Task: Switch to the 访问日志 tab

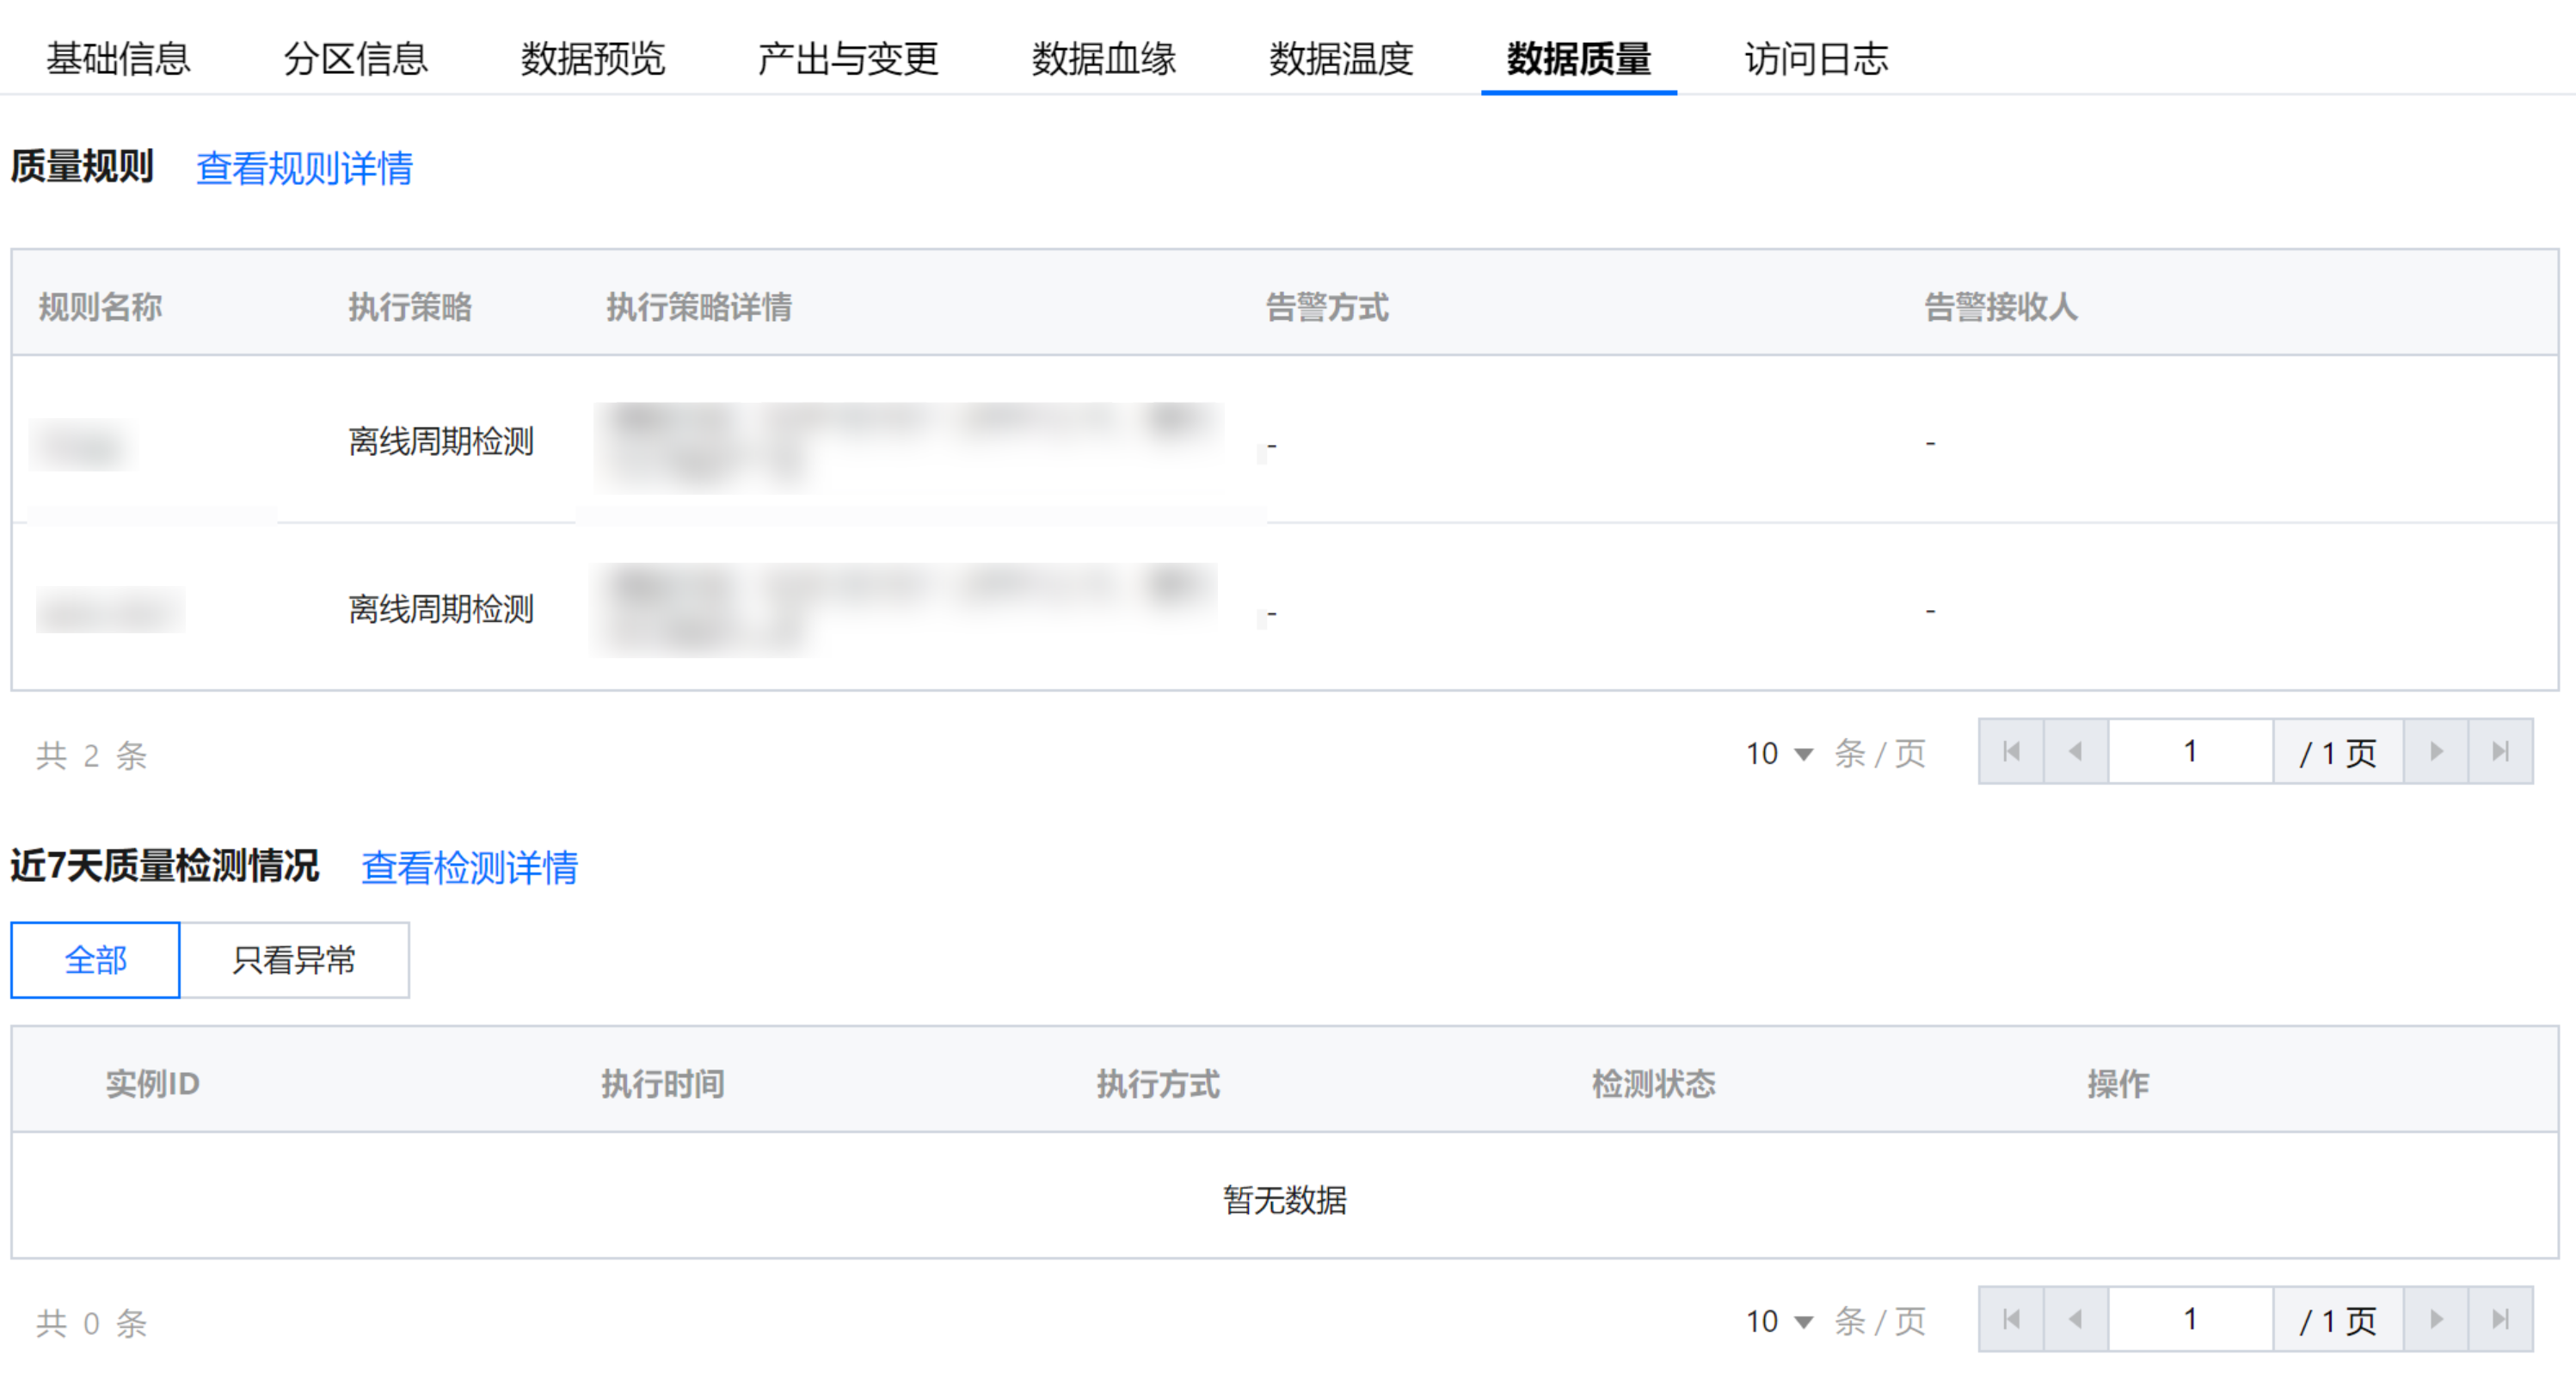Action: (1816, 58)
